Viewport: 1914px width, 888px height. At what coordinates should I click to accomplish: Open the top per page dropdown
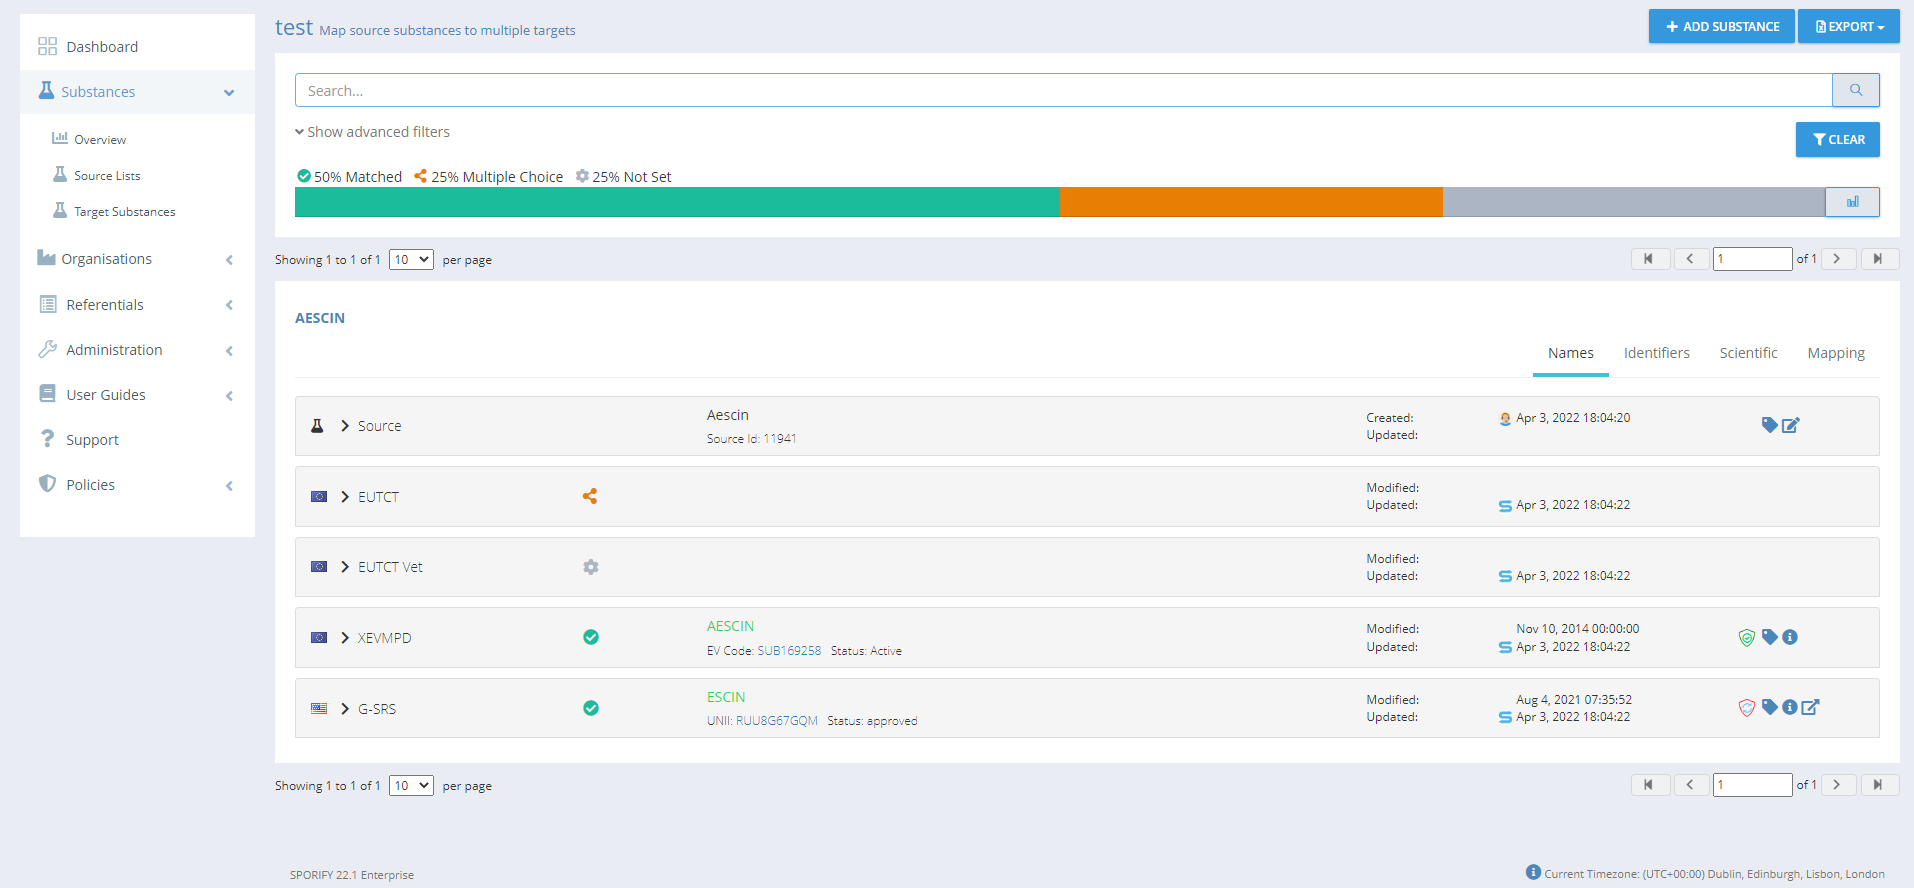(411, 260)
